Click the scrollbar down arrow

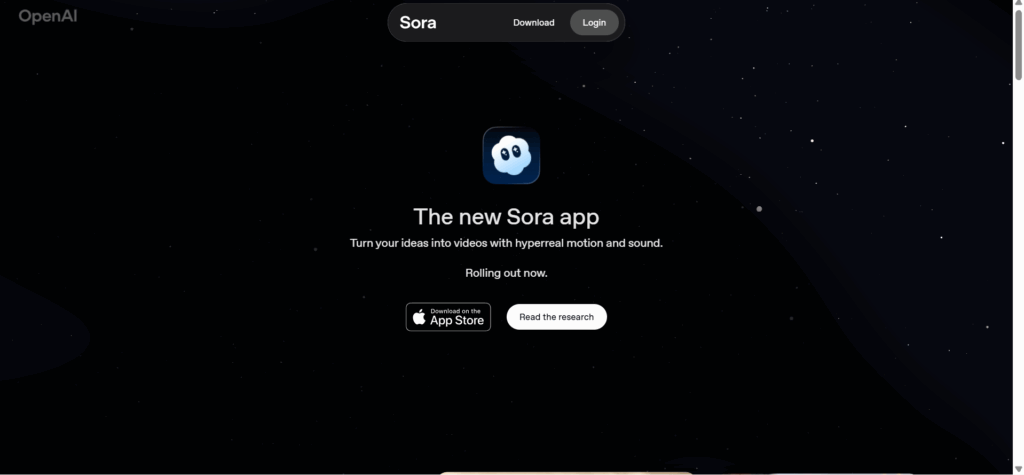coord(1018,469)
